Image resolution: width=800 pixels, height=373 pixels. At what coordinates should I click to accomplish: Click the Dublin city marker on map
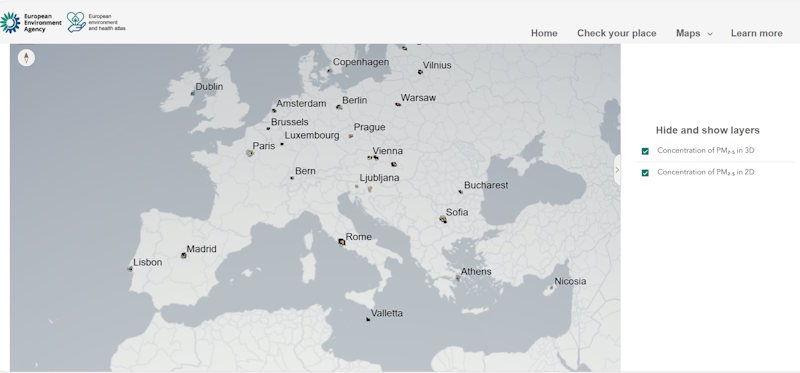point(193,93)
